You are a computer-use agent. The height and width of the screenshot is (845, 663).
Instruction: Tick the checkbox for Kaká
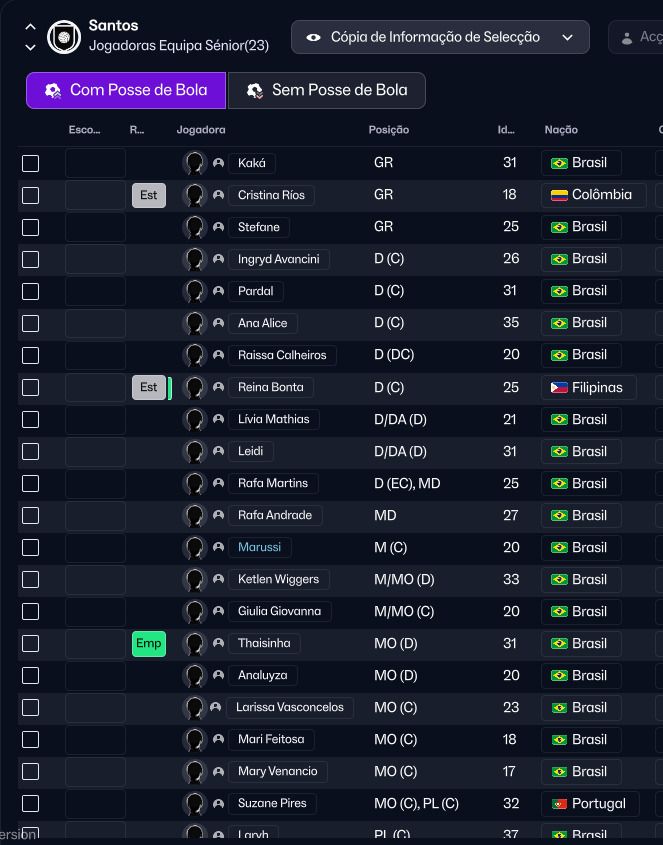31,163
